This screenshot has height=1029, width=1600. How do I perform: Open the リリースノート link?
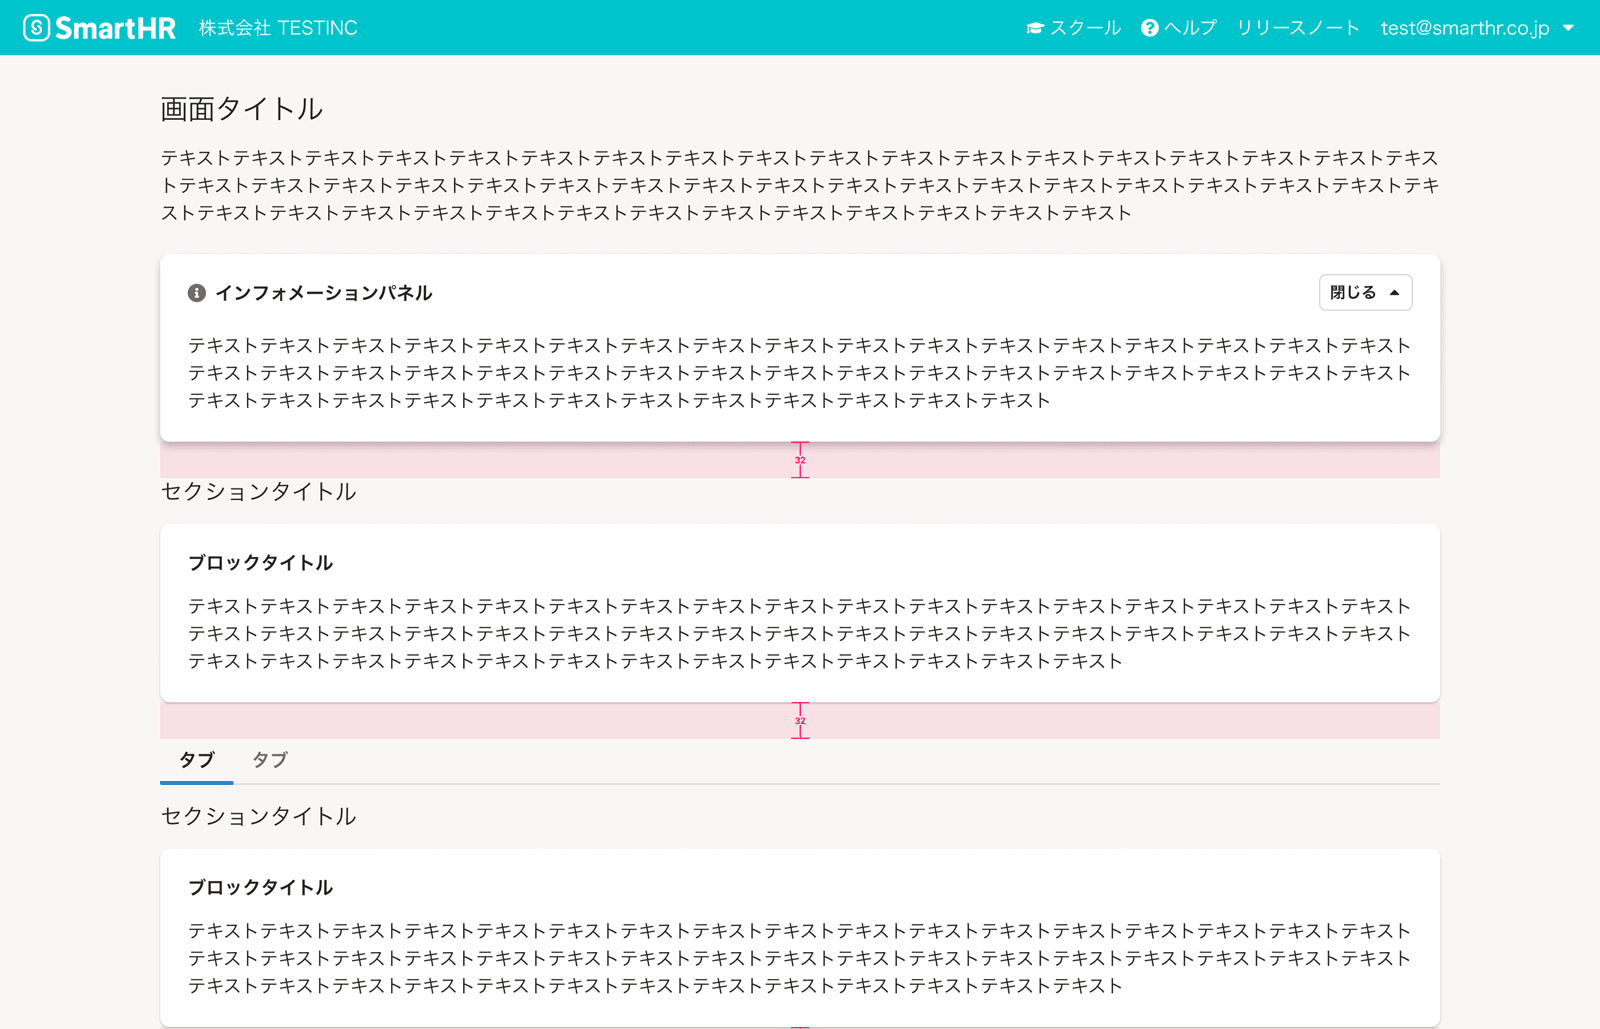[x=1298, y=28]
